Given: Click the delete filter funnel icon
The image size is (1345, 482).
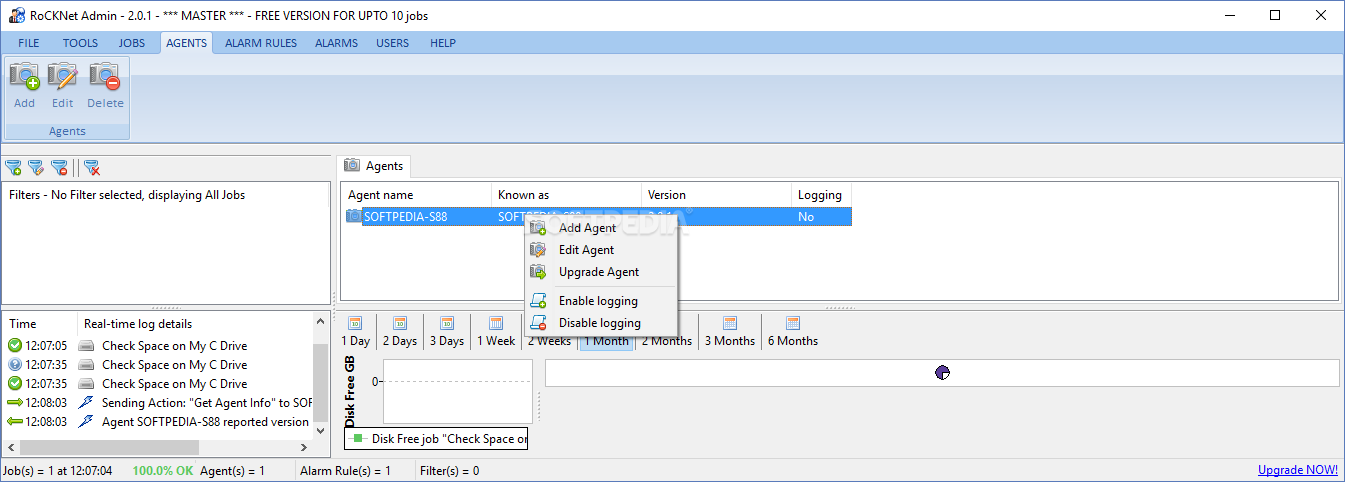Looking at the screenshot, I should [x=59, y=168].
